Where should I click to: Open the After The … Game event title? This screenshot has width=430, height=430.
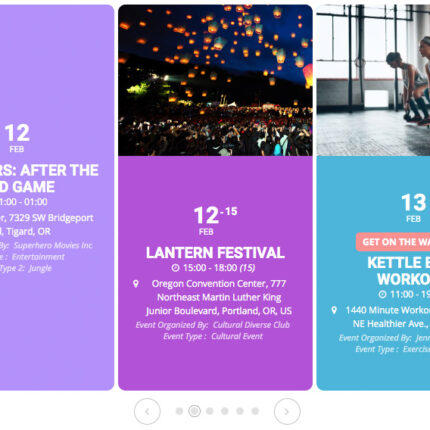[x=49, y=179]
